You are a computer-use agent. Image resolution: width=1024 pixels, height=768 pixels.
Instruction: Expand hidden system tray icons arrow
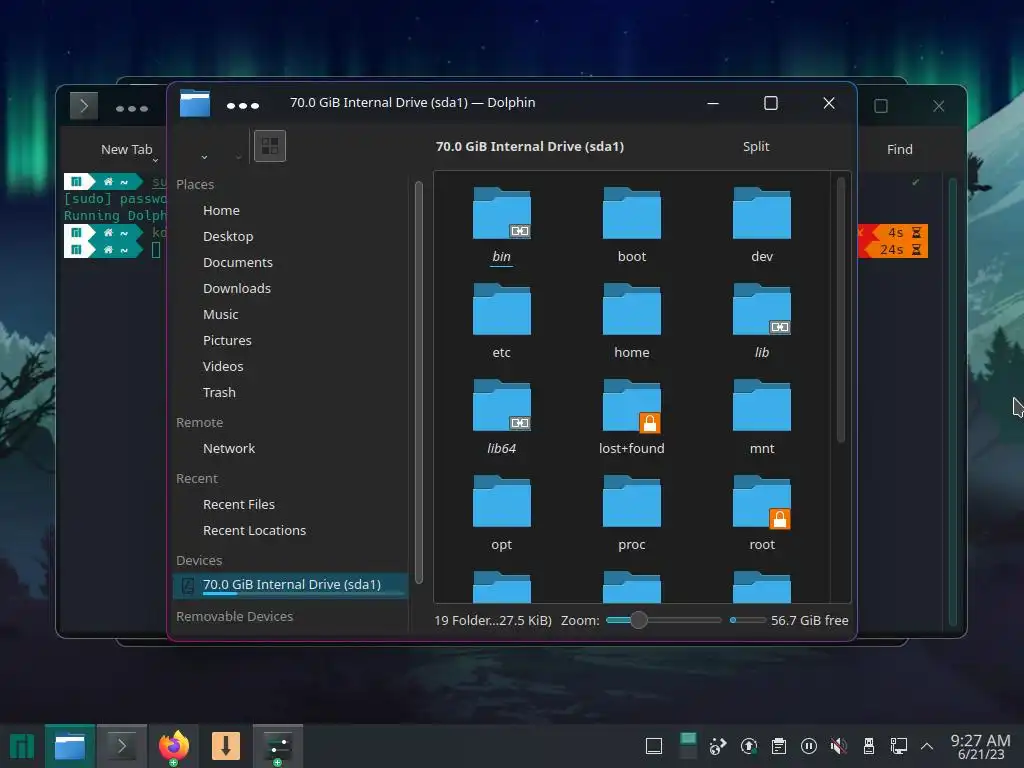[927, 746]
